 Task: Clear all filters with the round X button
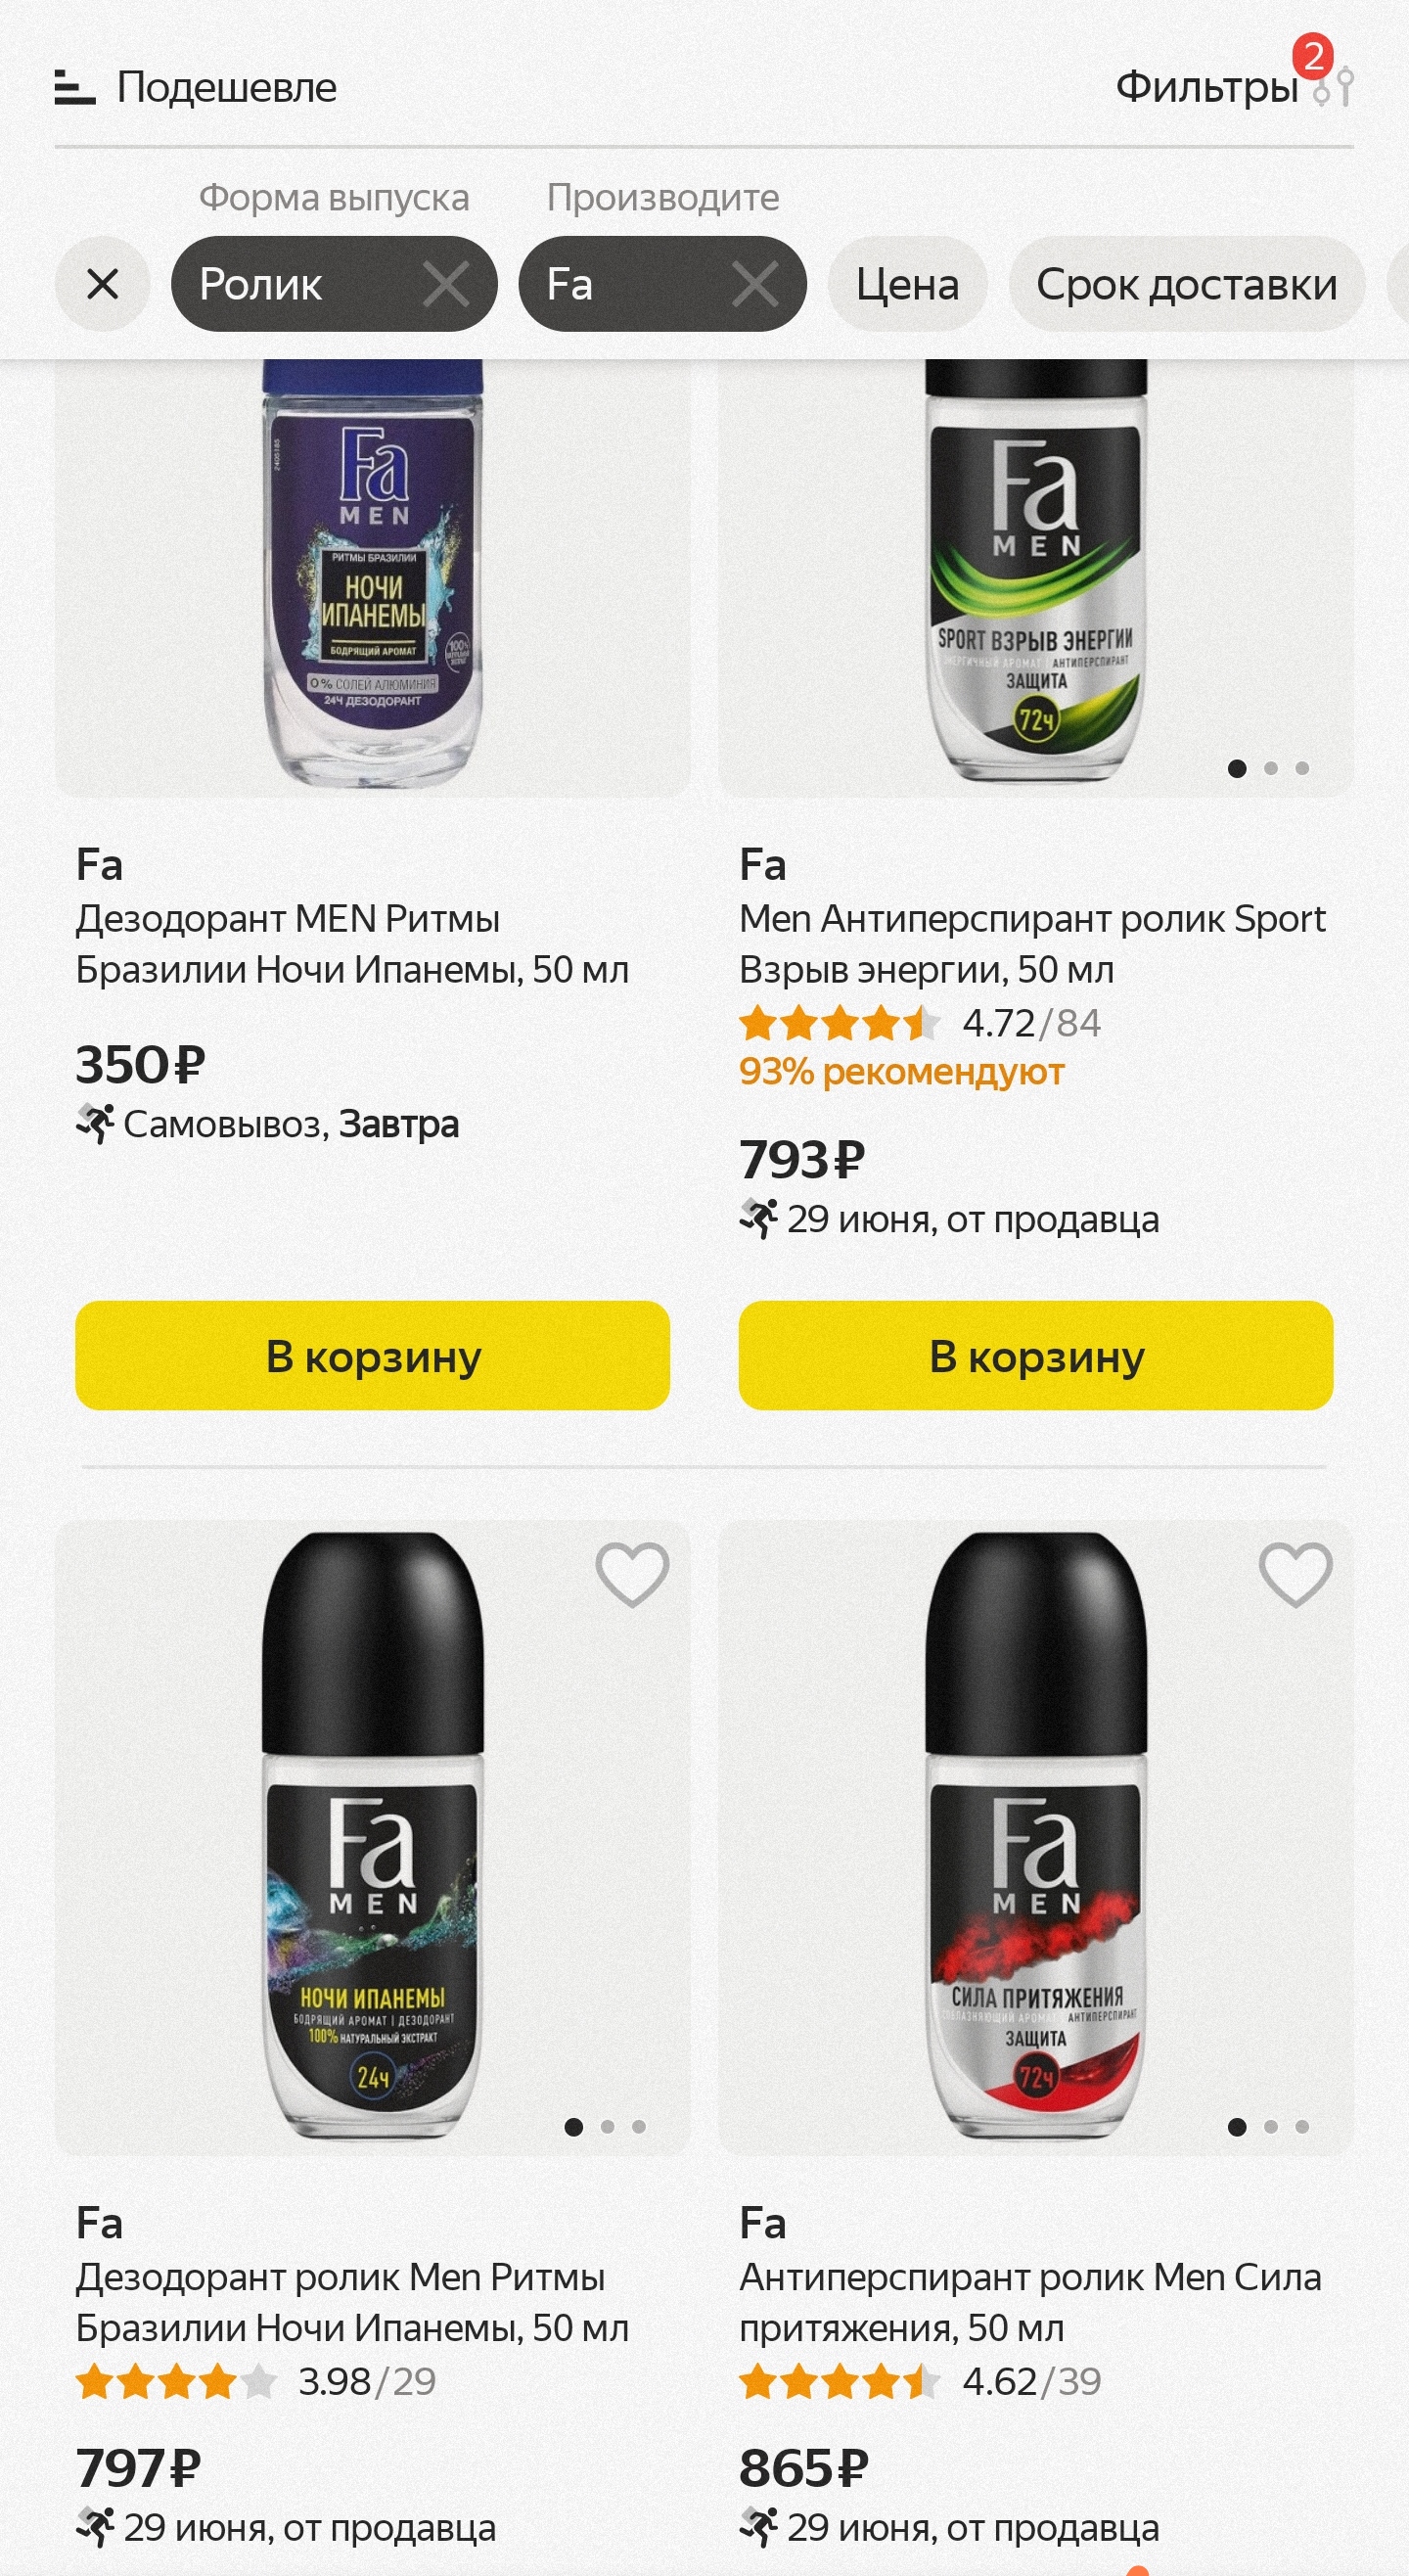pos(102,284)
